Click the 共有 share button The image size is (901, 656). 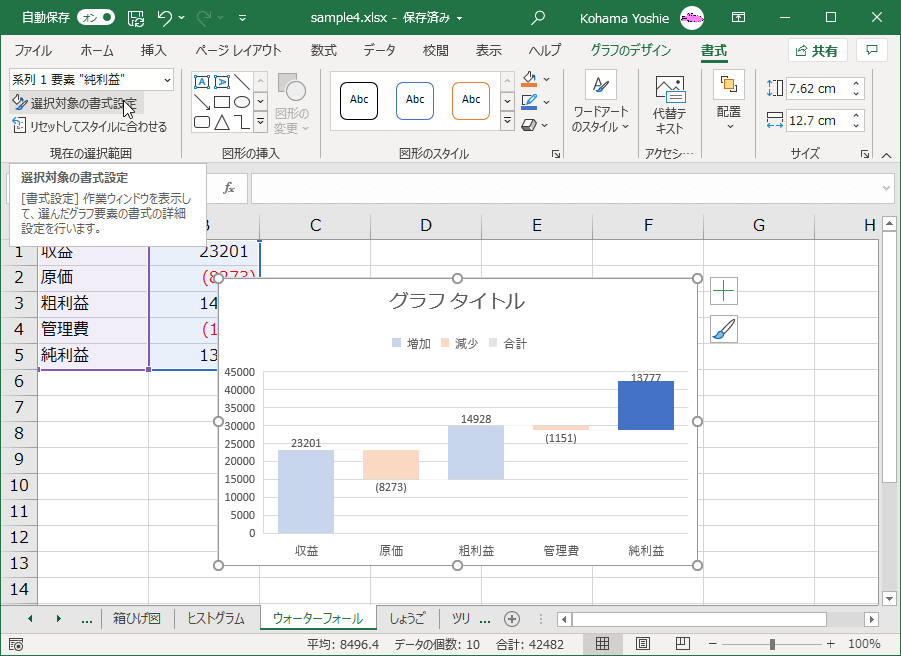pyautogui.click(x=817, y=51)
